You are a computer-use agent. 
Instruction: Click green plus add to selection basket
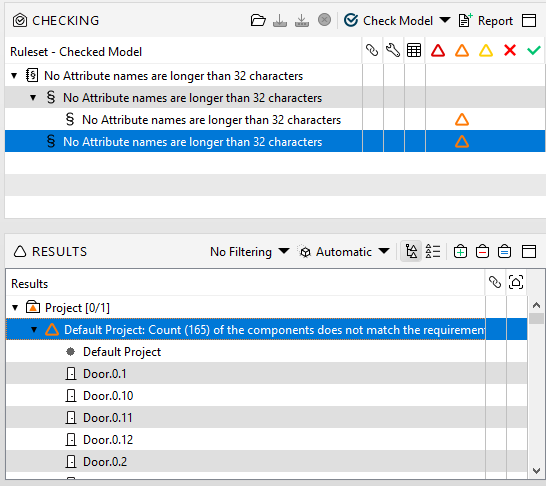[x=460, y=251]
